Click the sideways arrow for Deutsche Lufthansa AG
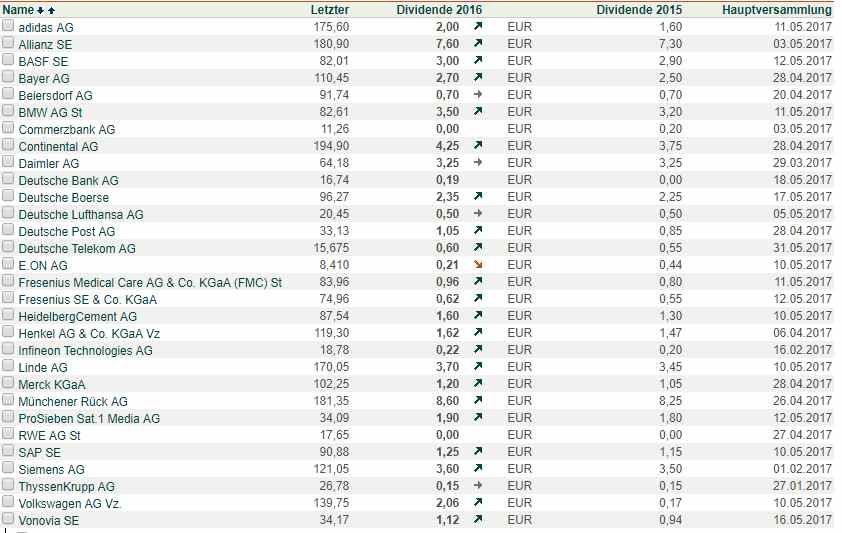The height and width of the screenshot is (533, 842). 478,214
